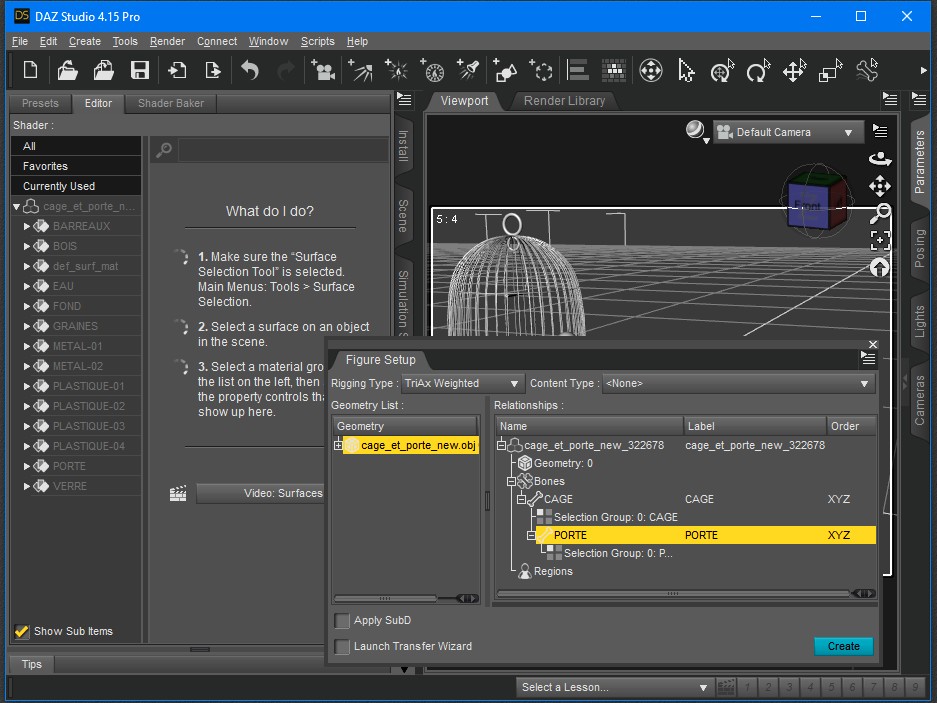937x703 pixels.
Task: Switch to the Shader Baker tab
Action: (170, 103)
